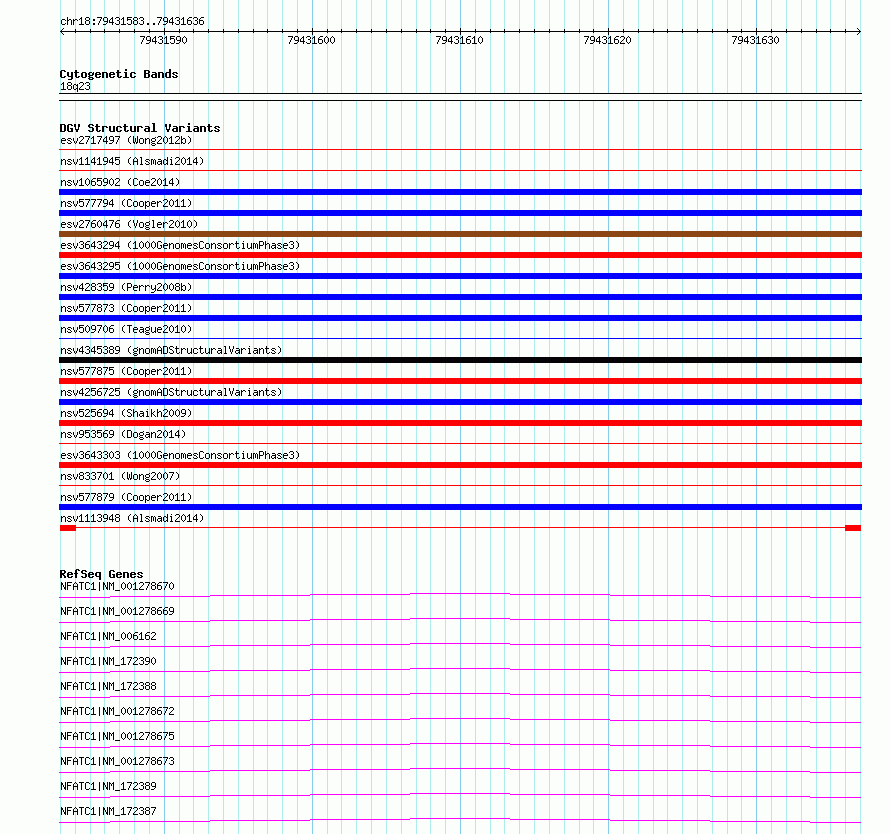Select the Cytogenetic Bands track title

tap(119, 74)
